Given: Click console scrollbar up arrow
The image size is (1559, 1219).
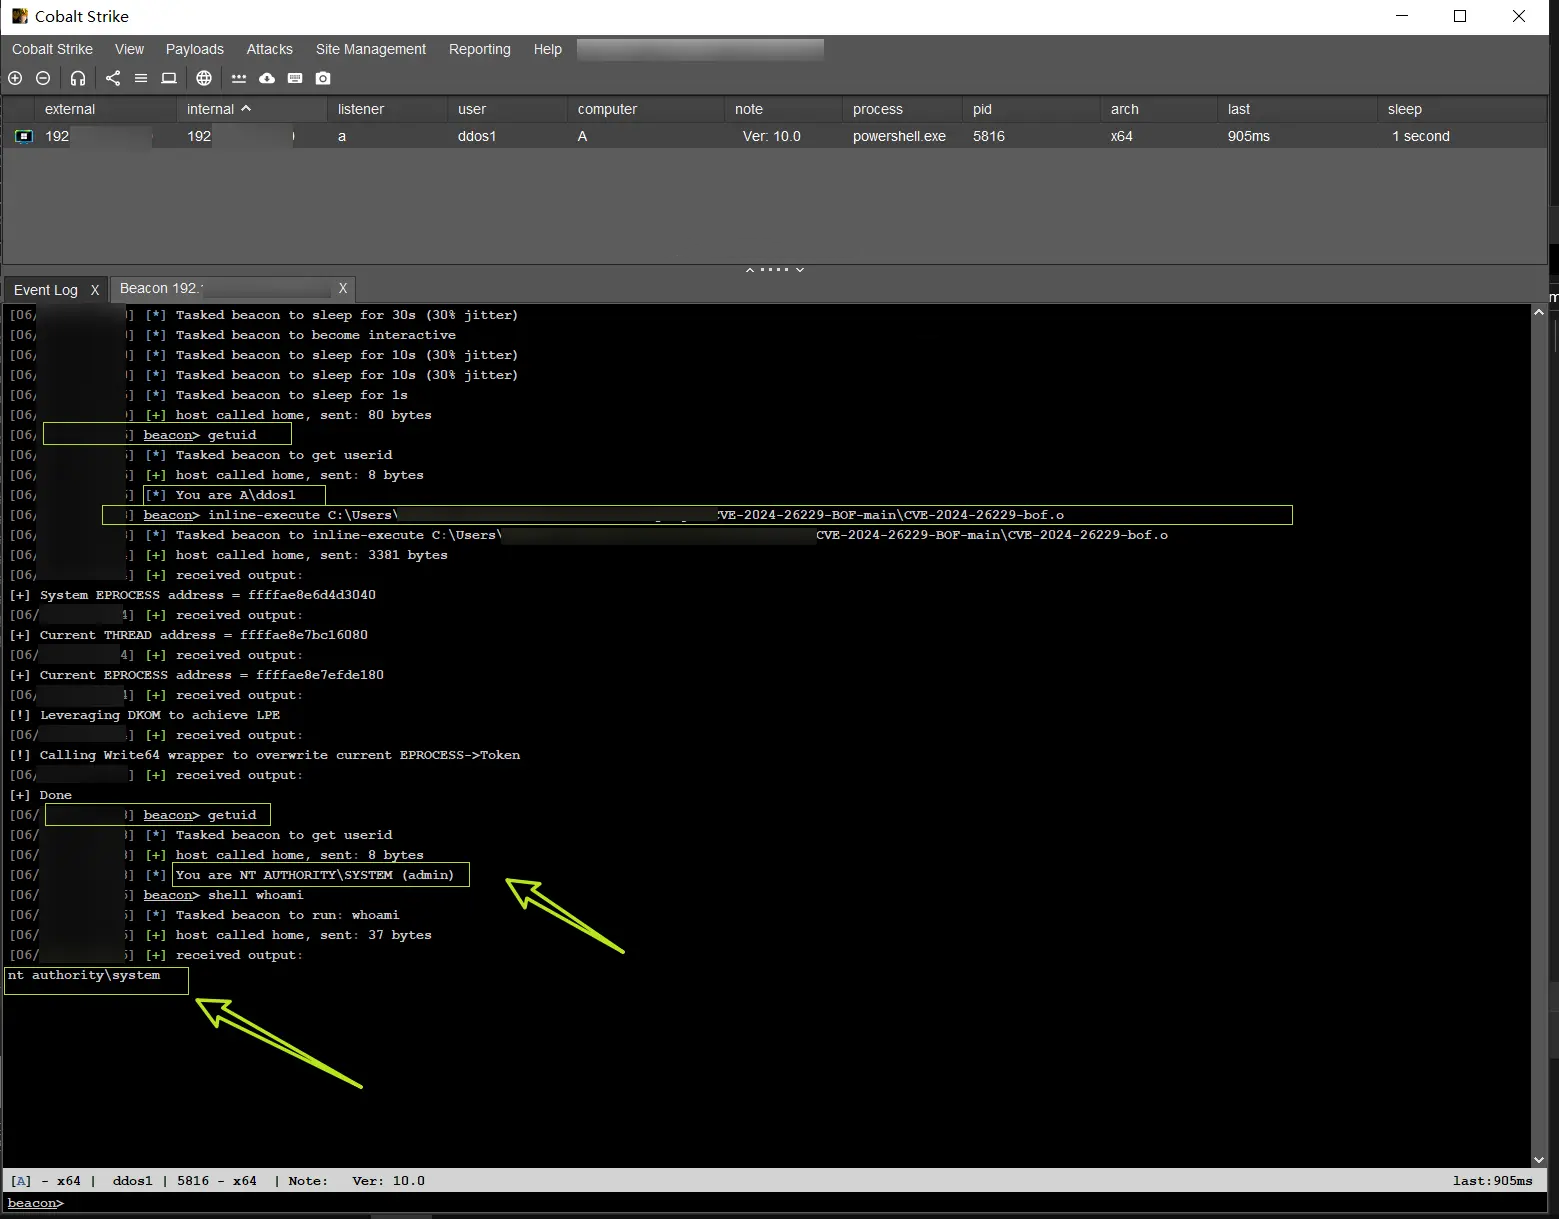Looking at the screenshot, I should pos(1539,313).
